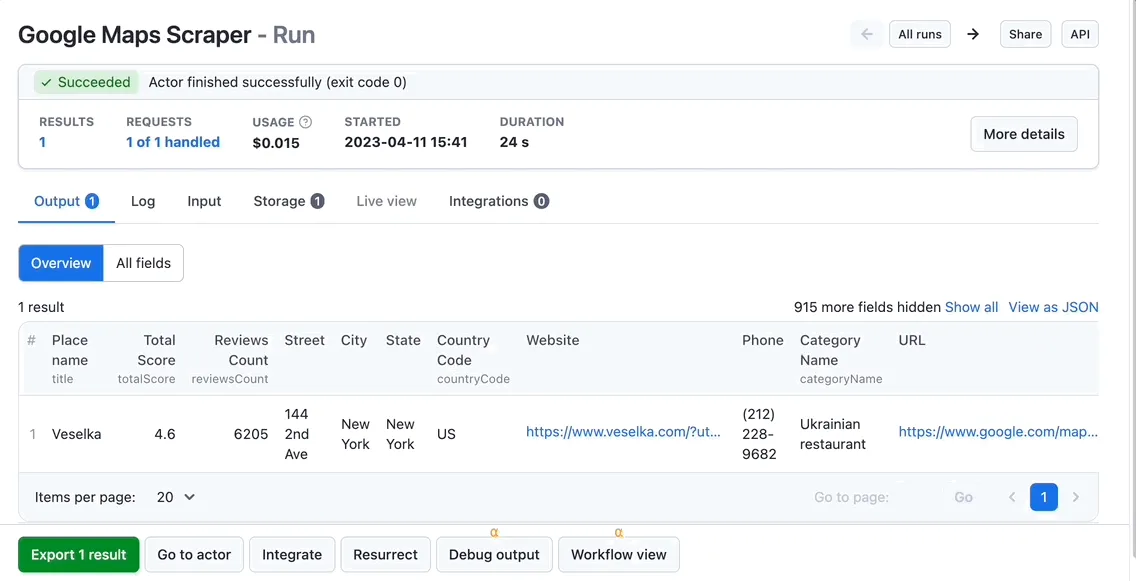The width and height of the screenshot is (1136, 581).
Task: Select the Overview view toggle
Action: coord(61,263)
